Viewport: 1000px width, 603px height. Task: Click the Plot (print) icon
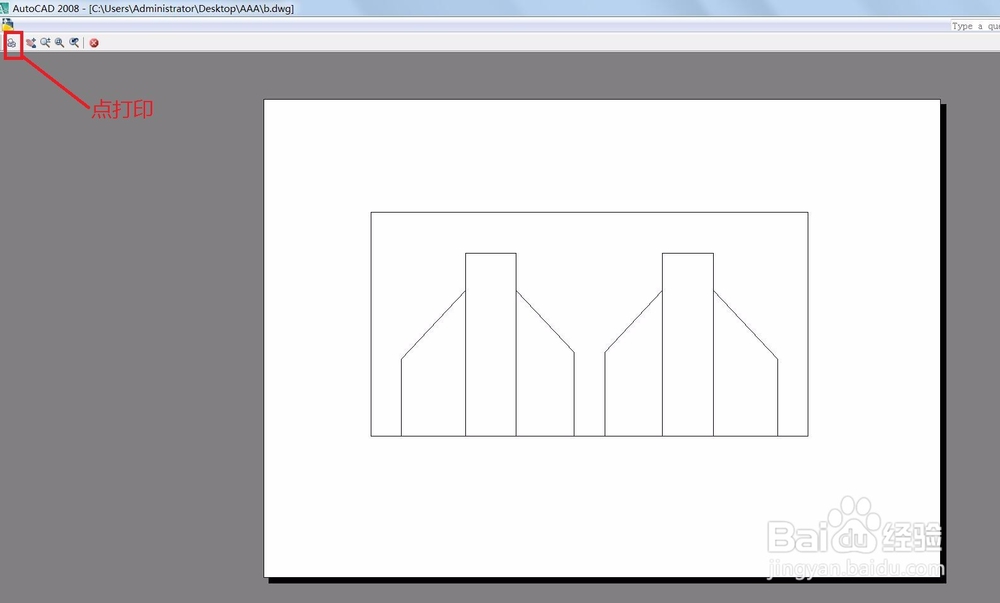12,43
